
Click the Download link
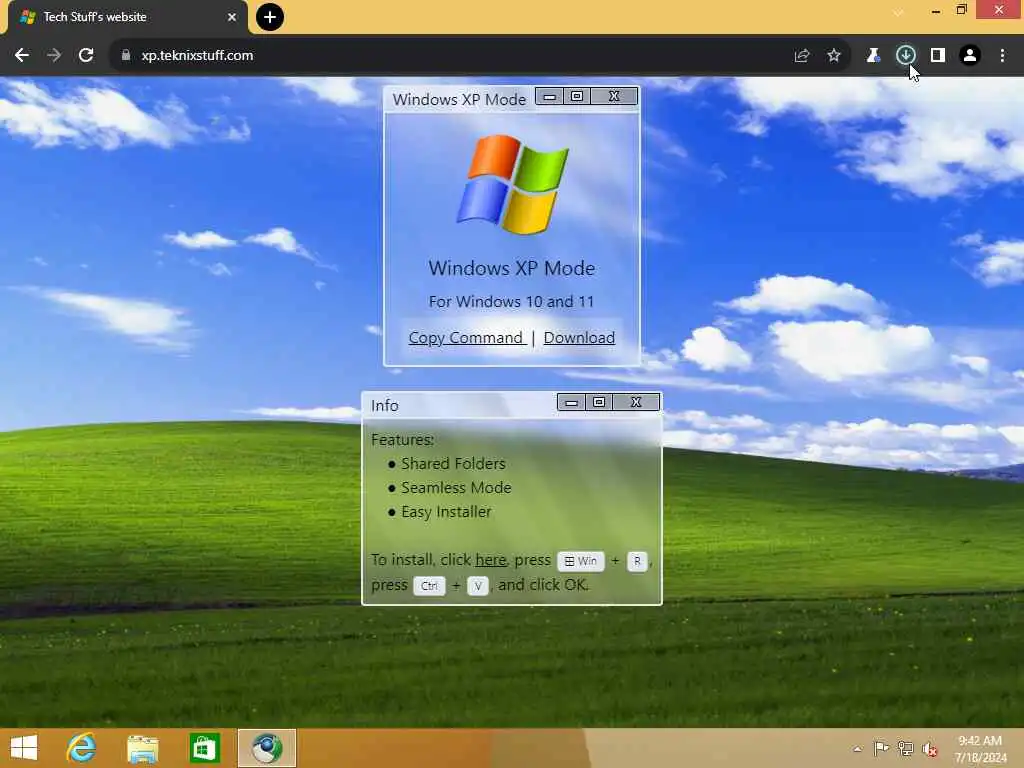pyautogui.click(x=579, y=338)
